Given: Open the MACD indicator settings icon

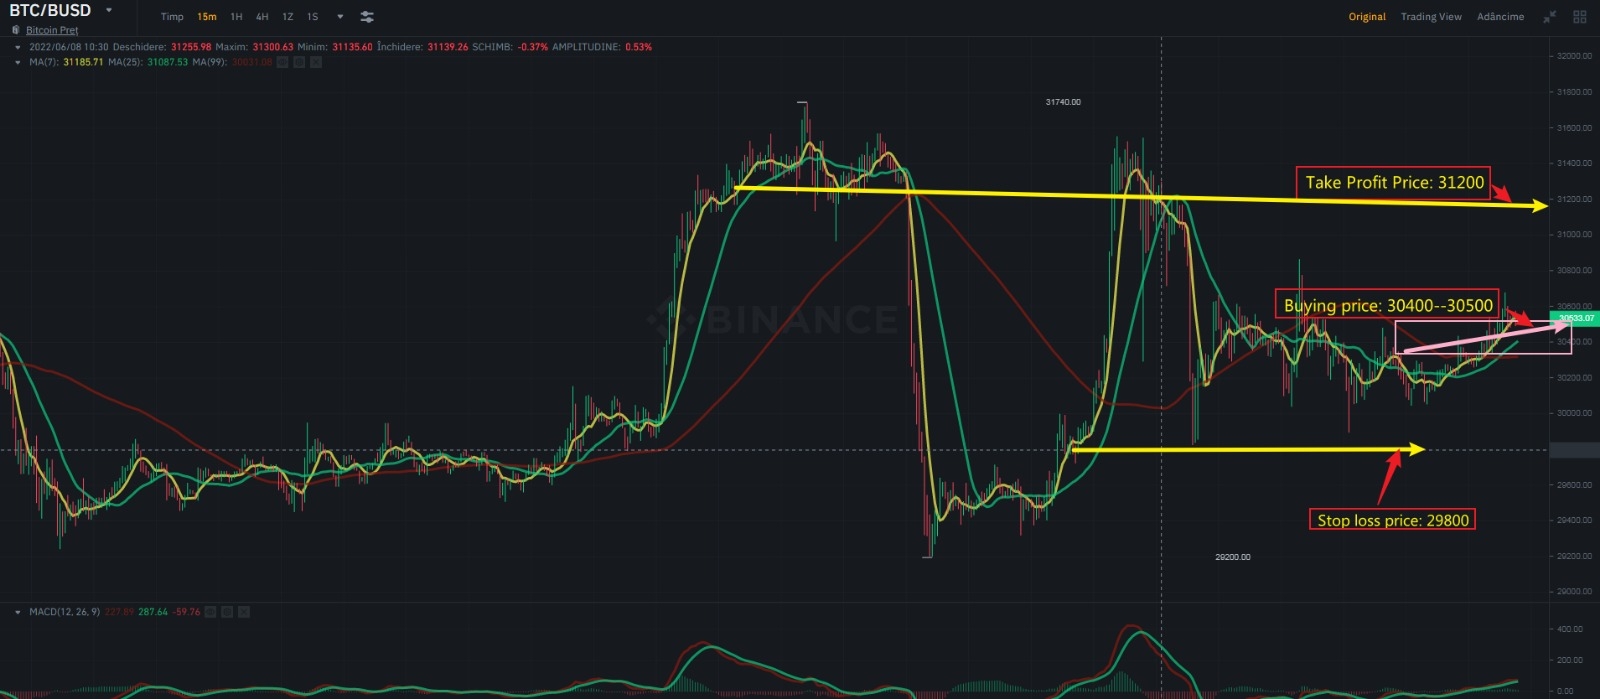Looking at the screenshot, I should 227,612.
